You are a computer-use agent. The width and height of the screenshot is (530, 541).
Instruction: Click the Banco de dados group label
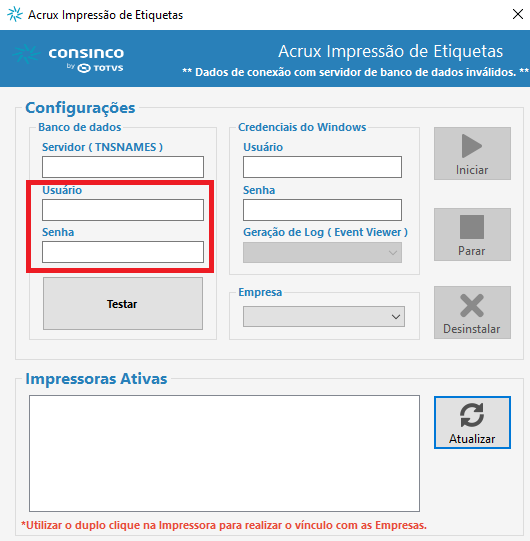click(80, 127)
